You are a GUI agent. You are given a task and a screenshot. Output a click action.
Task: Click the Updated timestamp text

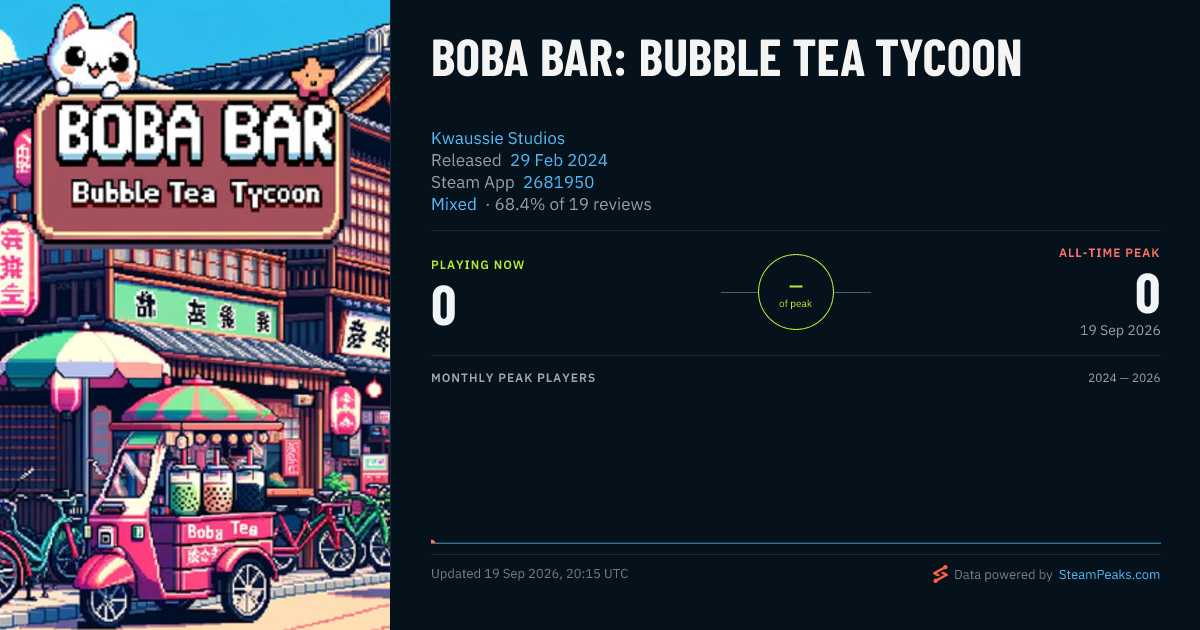click(530, 574)
